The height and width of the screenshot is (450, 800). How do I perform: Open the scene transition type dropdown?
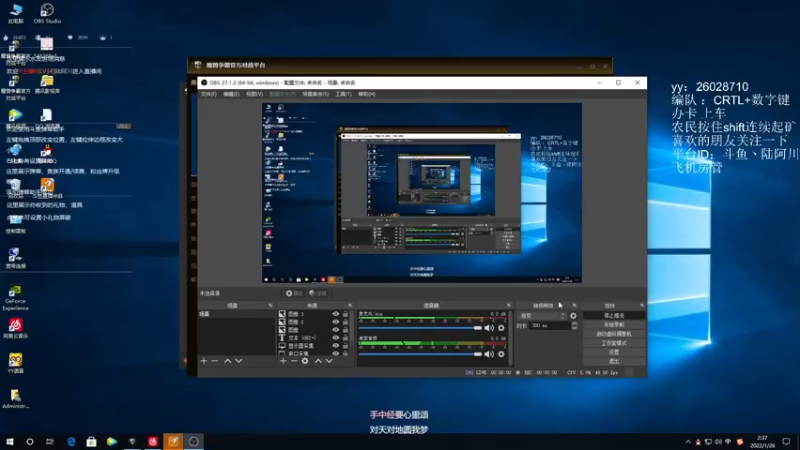coord(542,316)
